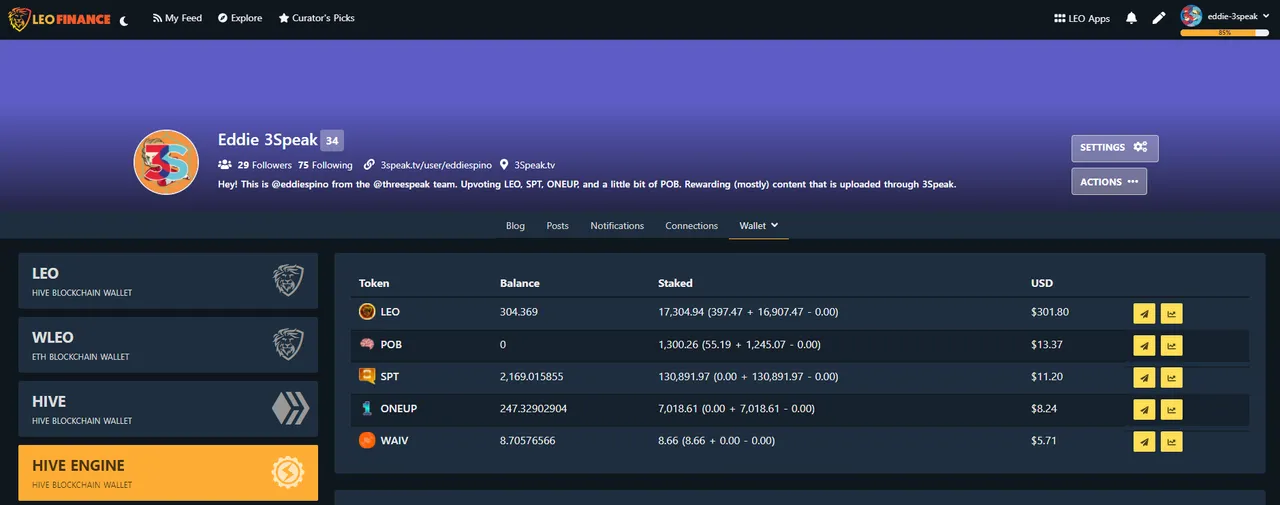
Task: Open Curator's Picks
Action: tap(316, 18)
